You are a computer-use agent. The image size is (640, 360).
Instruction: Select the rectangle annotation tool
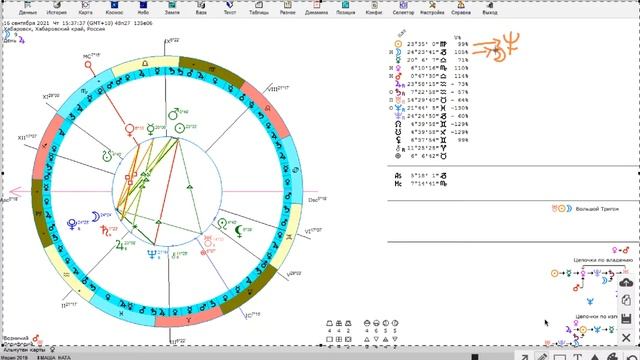559,356
